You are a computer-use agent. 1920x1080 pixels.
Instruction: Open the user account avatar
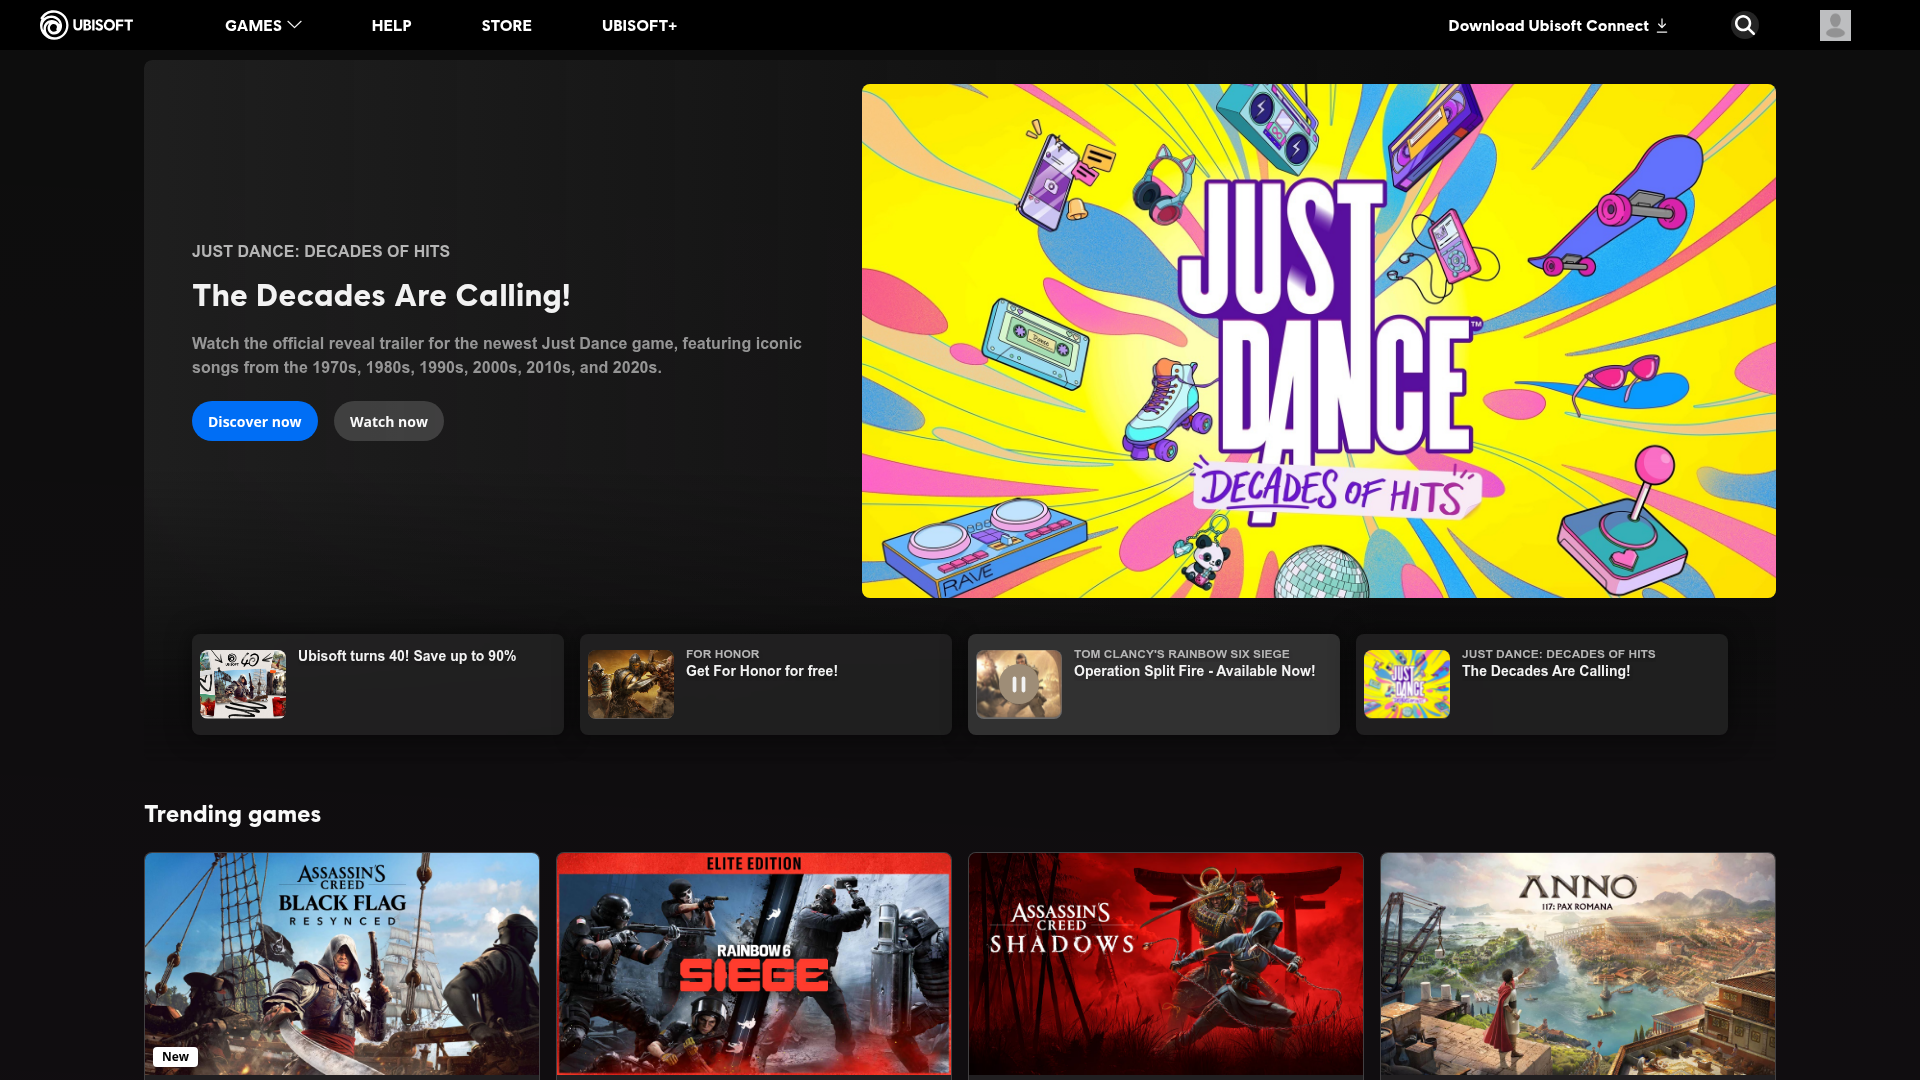point(1835,25)
